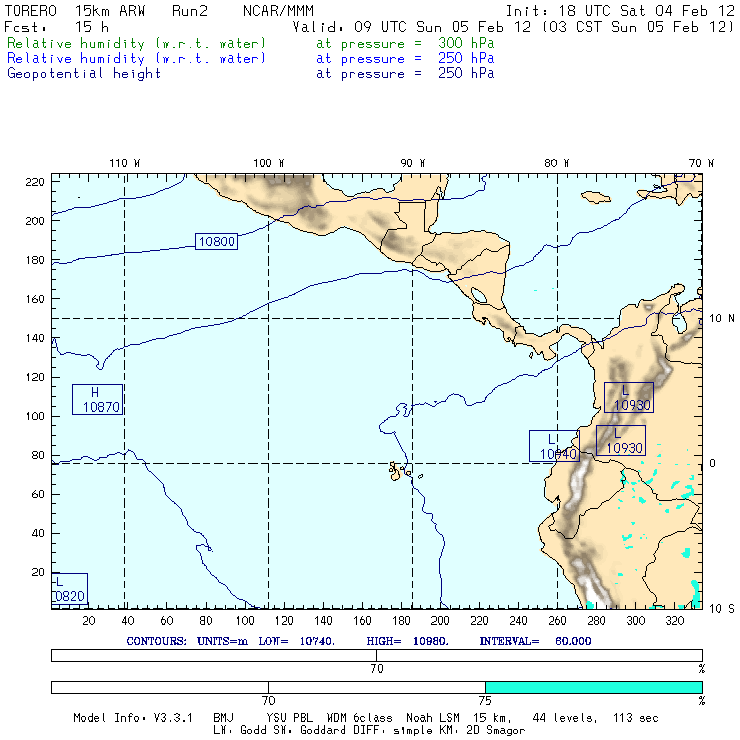Image resolution: width=740 pixels, height=740 pixels.
Task: Select the 'Init: 18 UTC Sat 04 Feb 12' text
Action: (x=620, y=11)
